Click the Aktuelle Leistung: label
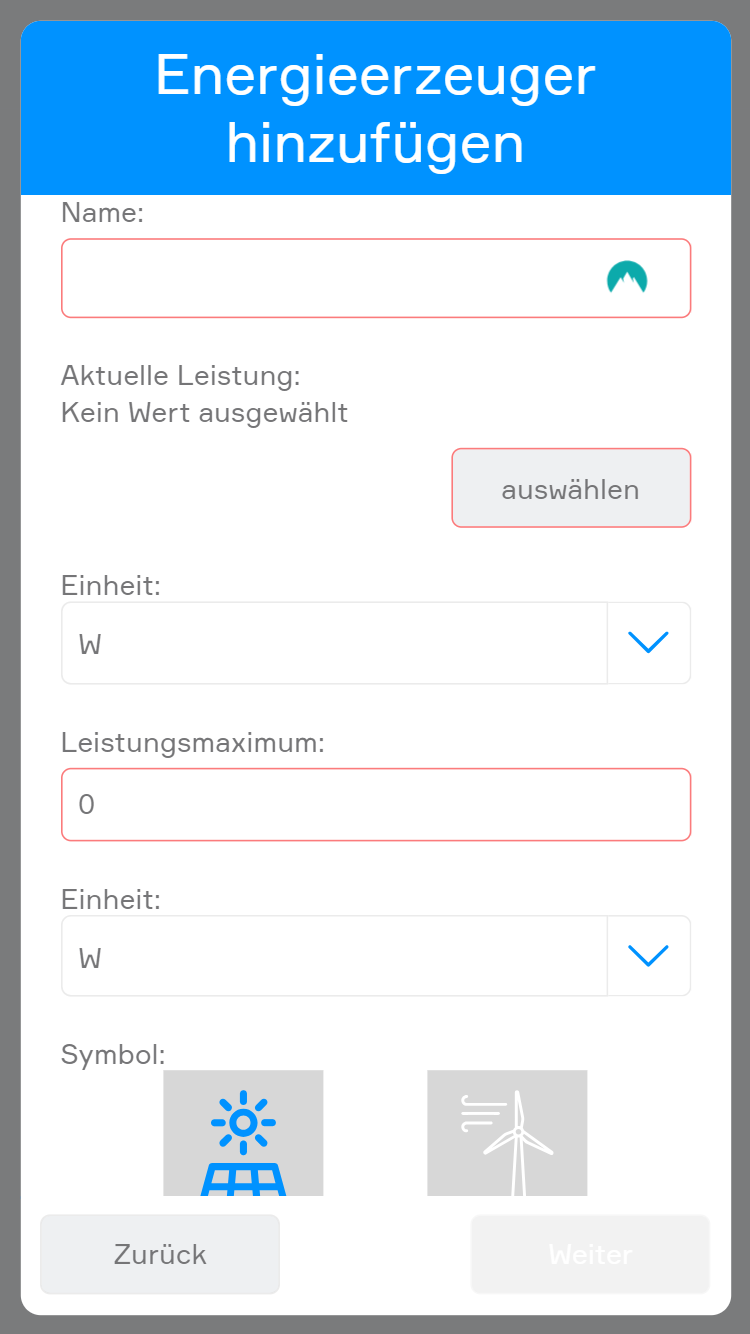750x1334 pixels. 181,376
